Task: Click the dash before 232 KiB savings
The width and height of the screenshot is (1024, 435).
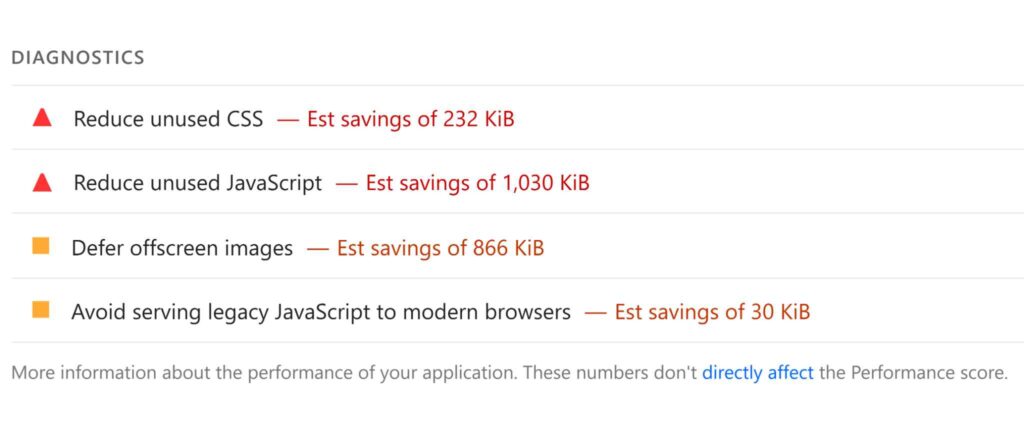Action: click(288, 119)
